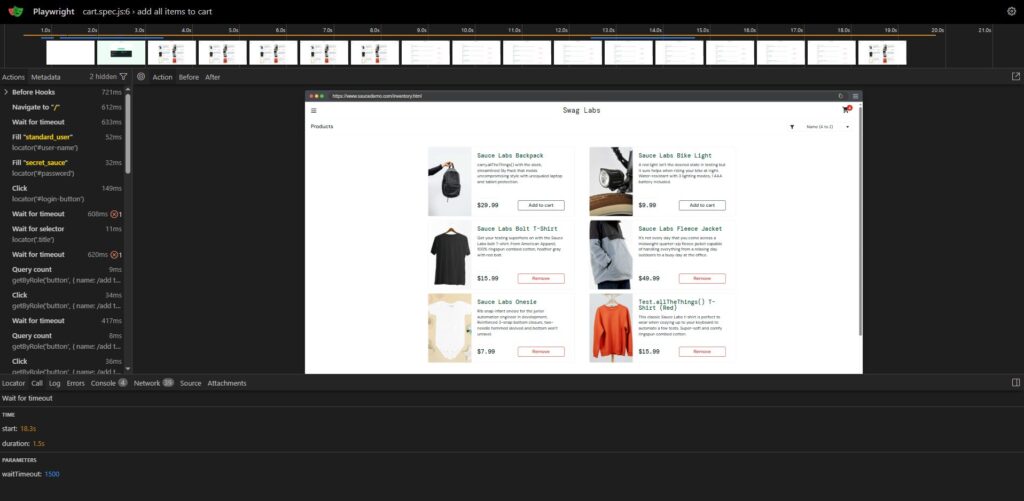Viewport: 1024px width, 501px height.
Task: Open the Sauce Labs Onesie product link
Action: pos(506,302)
